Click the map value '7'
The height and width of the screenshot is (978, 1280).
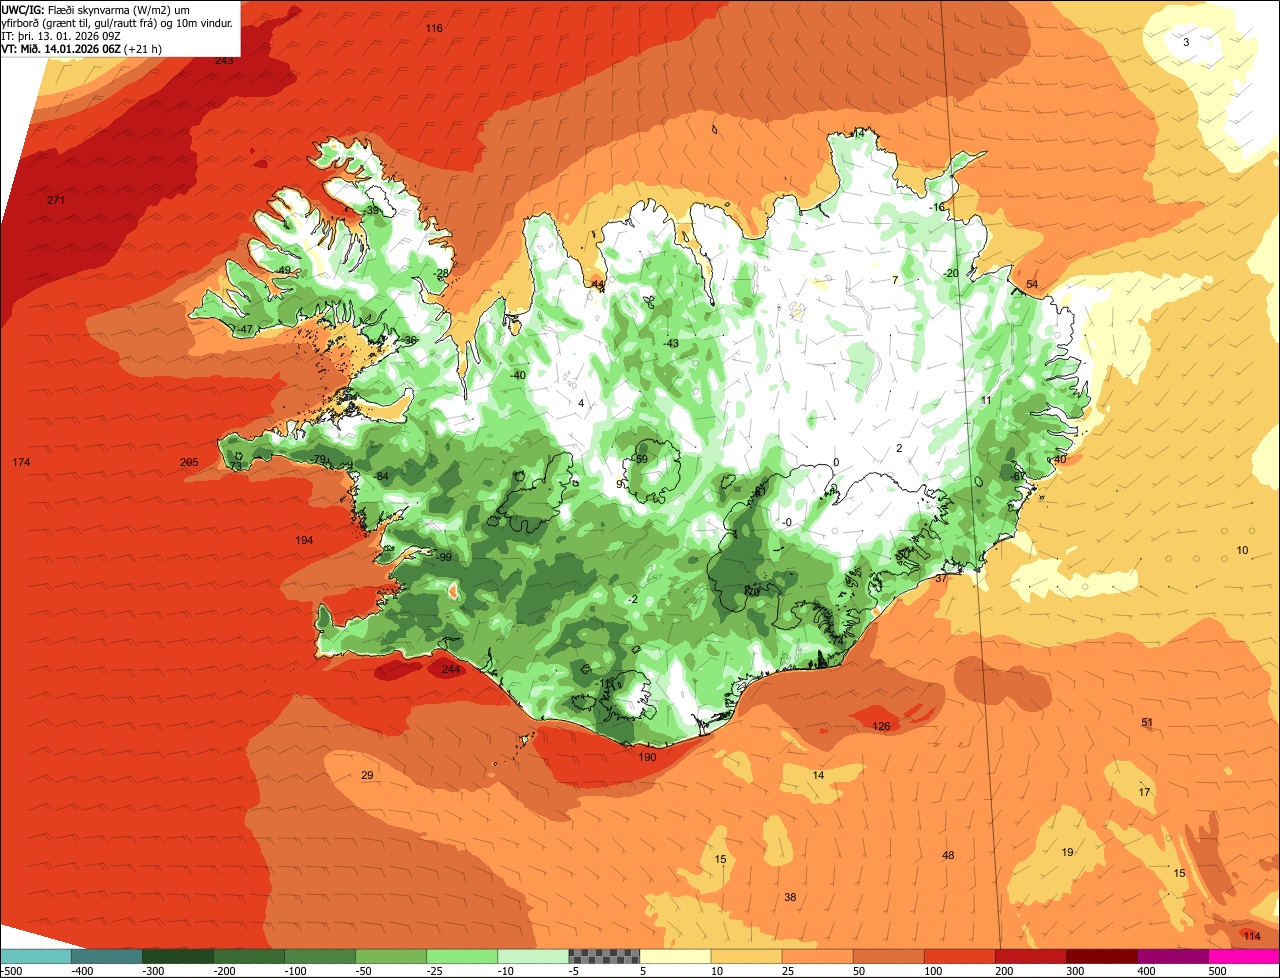pos(895,280)
